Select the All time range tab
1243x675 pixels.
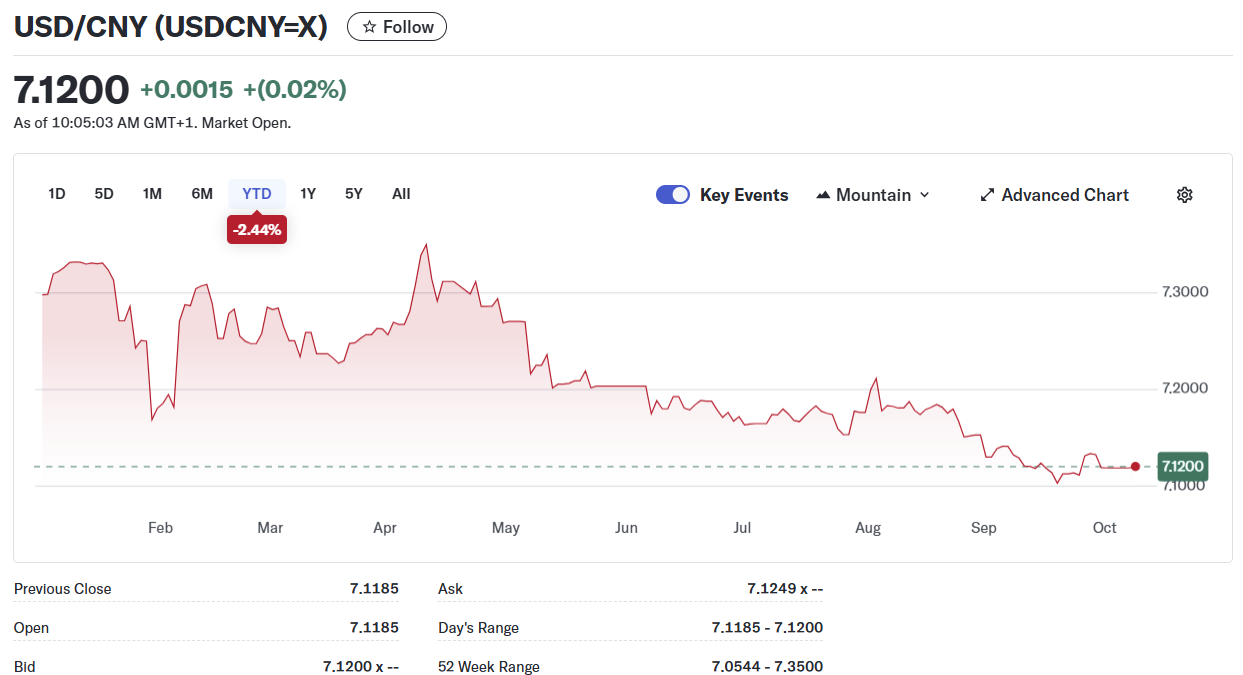(x=401, y=194)
